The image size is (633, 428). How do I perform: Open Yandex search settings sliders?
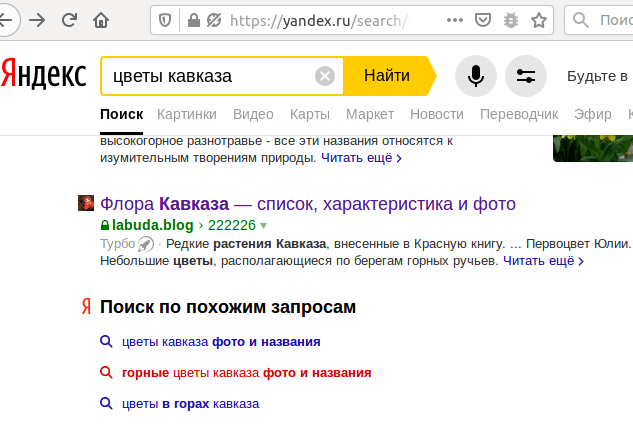tap(526, 76)
